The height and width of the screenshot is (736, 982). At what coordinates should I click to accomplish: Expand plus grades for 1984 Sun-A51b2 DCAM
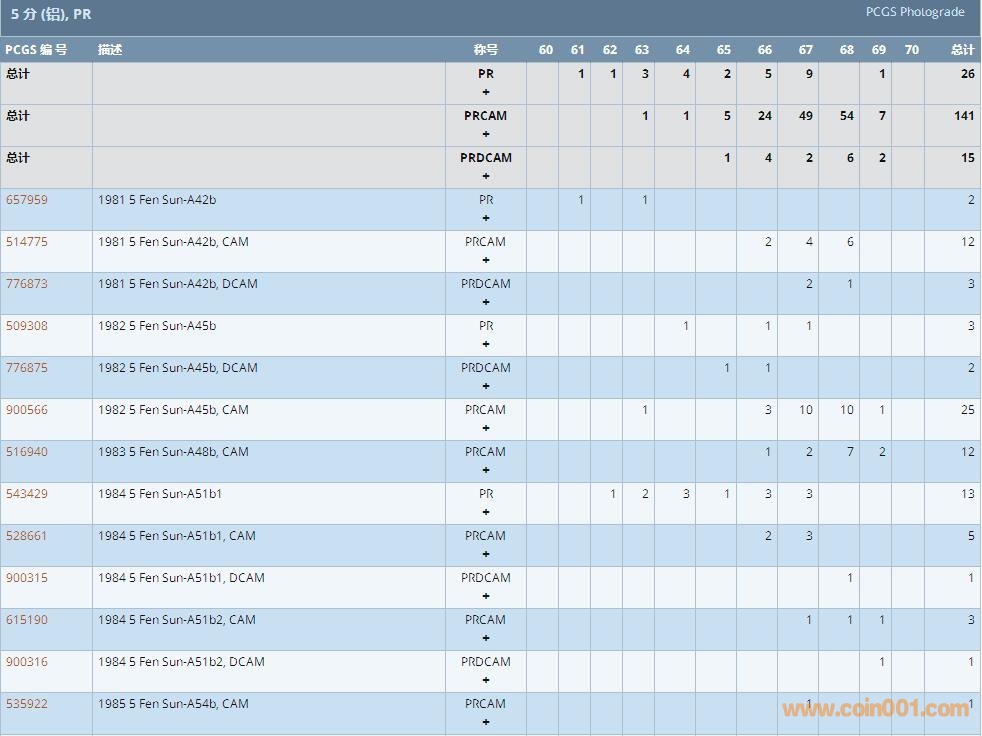pos(486,680)
